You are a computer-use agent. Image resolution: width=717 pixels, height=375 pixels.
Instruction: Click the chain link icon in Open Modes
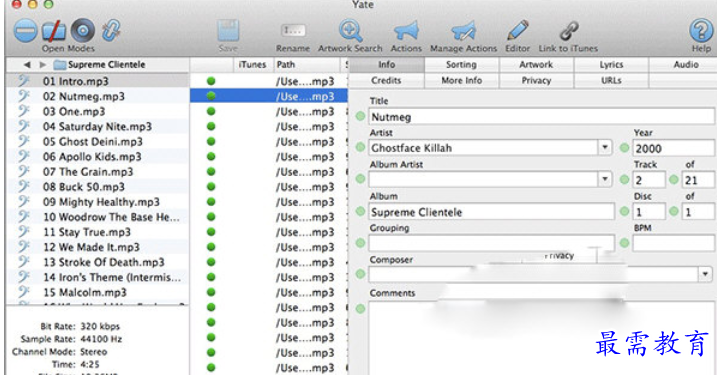(x=111, y=31)
